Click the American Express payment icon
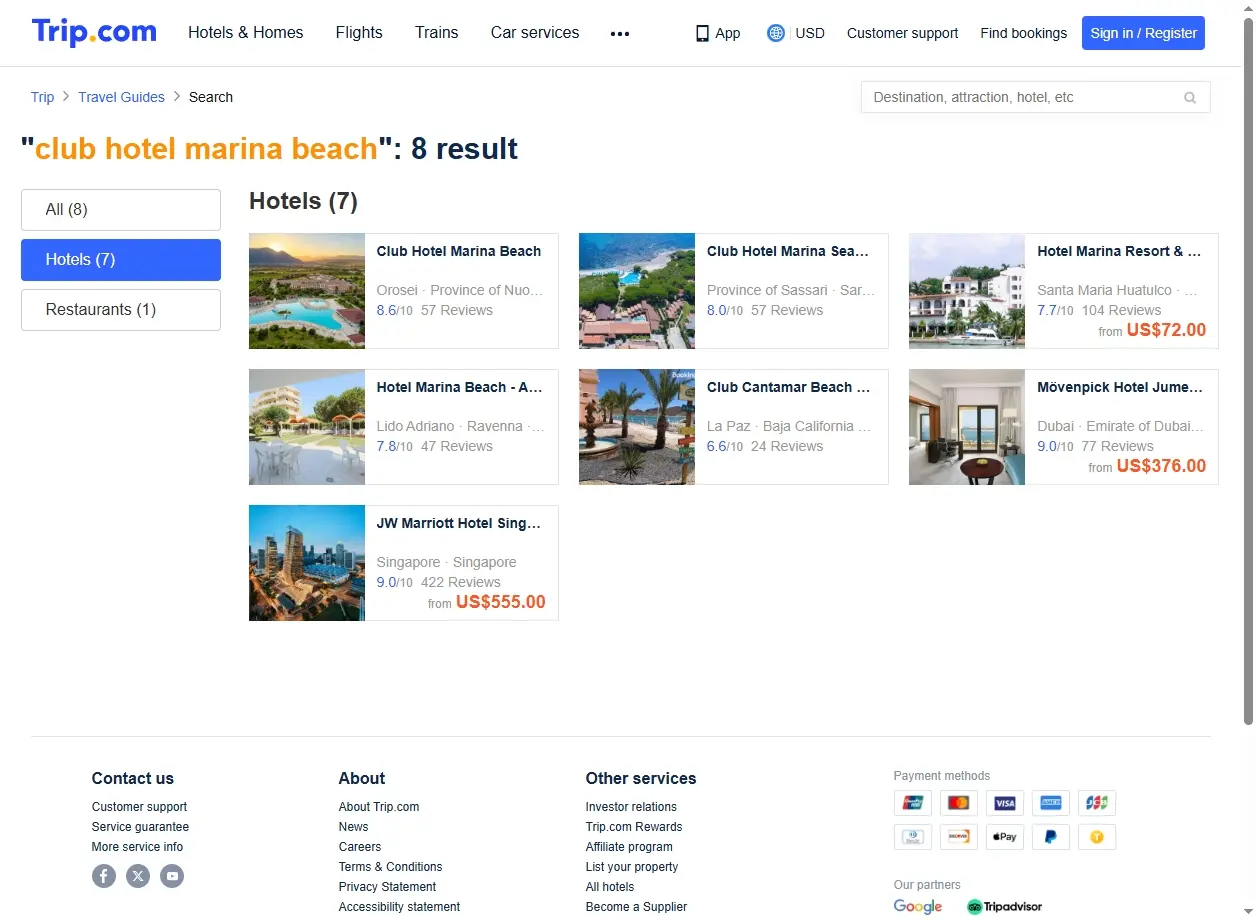Image resolution: width=1256 pixels, height=921 pixels. click(1051, 803)
